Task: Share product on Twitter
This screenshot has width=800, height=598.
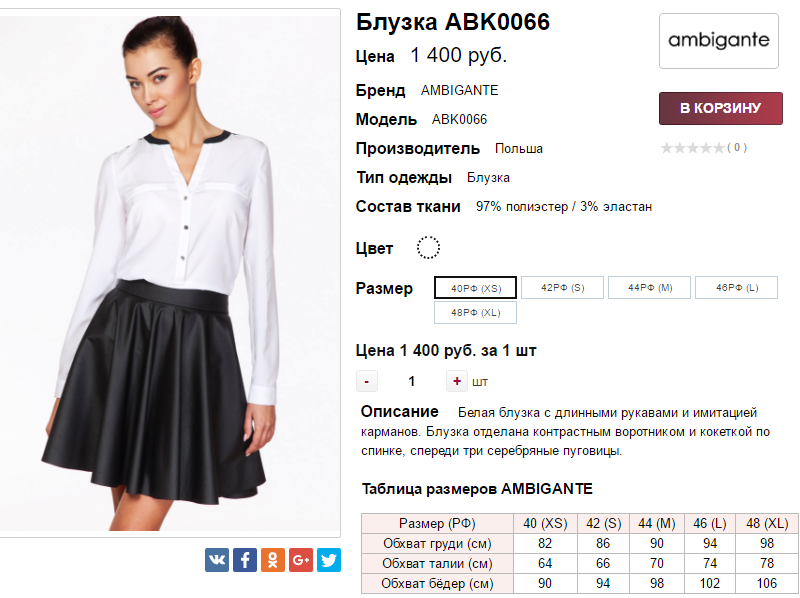Action: 329,560
